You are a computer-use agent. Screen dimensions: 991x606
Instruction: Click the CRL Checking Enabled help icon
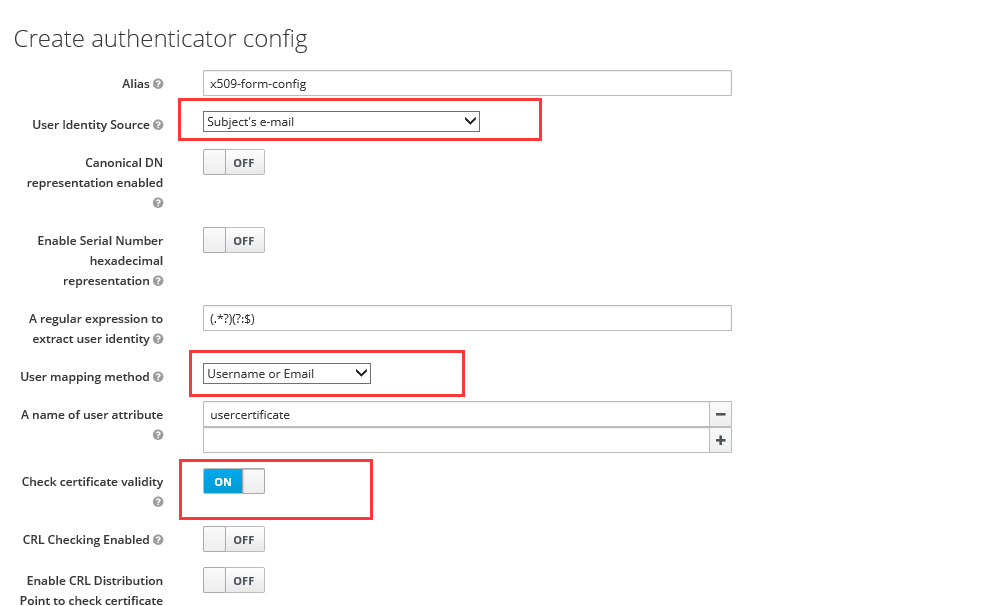(x=158, y=539)
